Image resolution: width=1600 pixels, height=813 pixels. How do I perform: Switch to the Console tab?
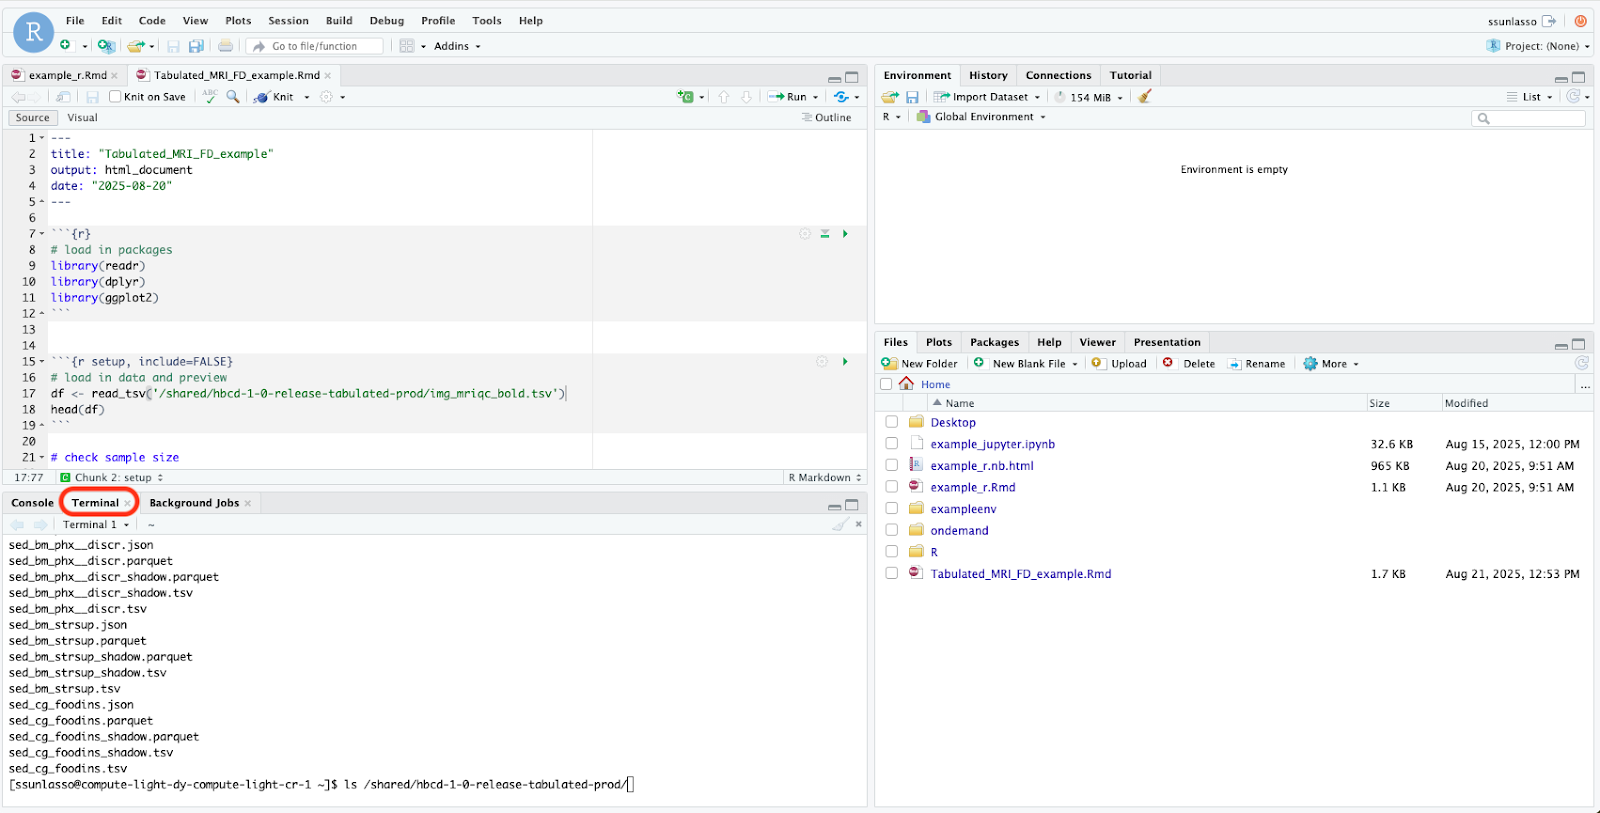pos(32,503)
